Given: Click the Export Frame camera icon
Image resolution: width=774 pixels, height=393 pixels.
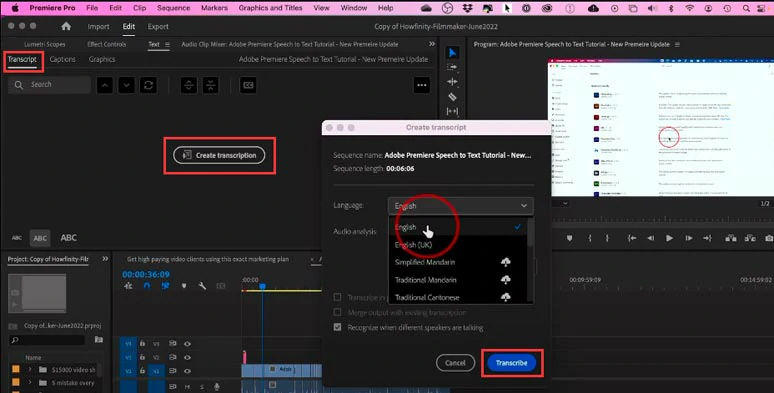Looking at the screenshot, I should pos(769,238).
